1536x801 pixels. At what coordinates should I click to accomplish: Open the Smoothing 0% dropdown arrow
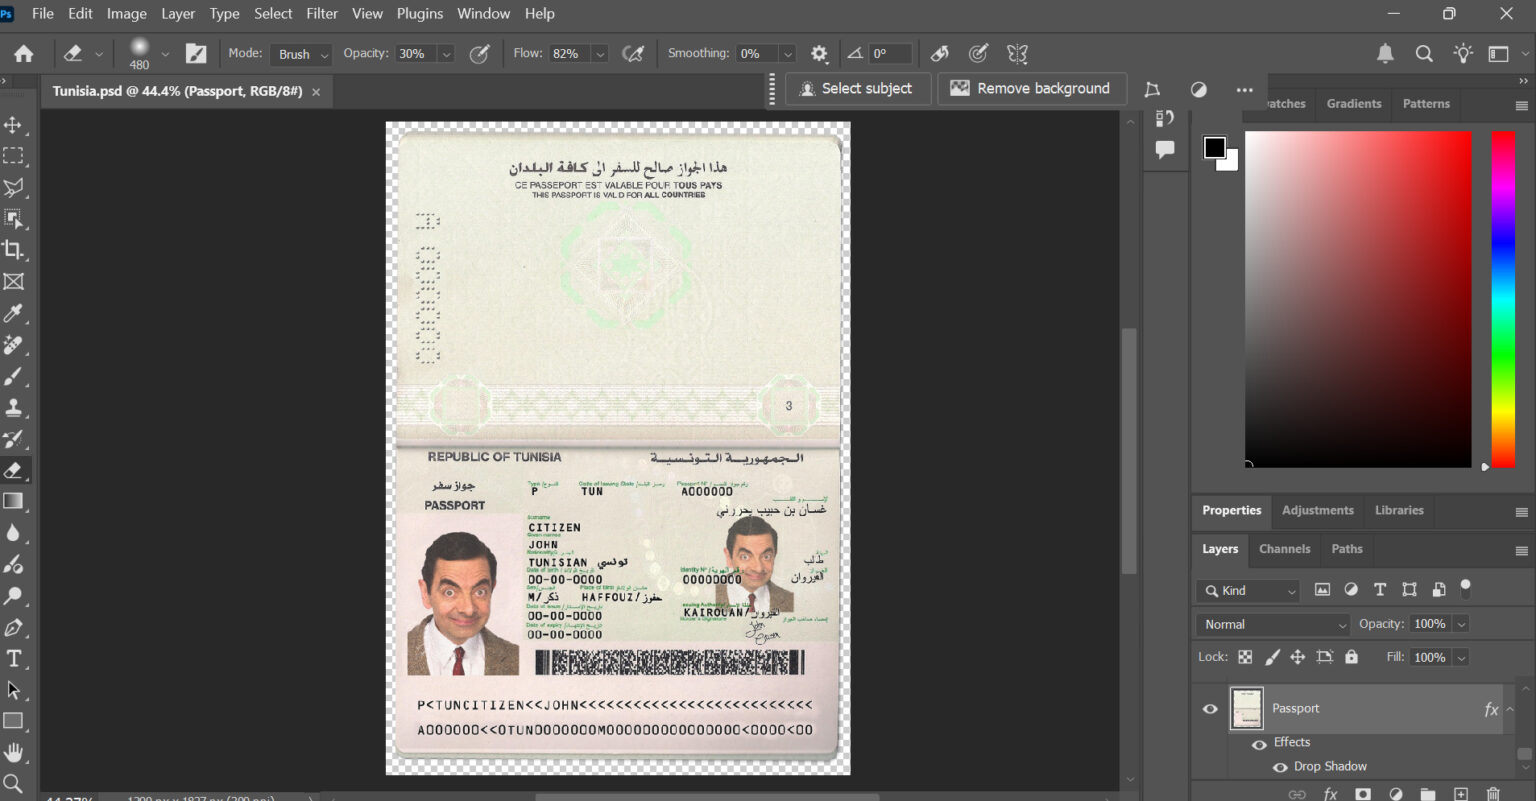(788, 54)
